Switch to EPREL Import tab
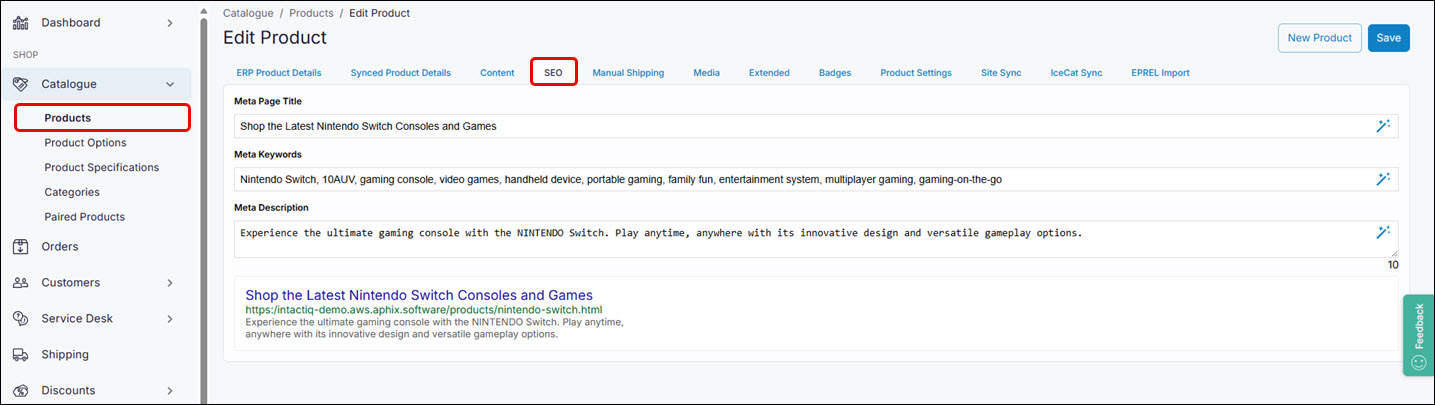The image size is (1435, 405). point(1160,73)
